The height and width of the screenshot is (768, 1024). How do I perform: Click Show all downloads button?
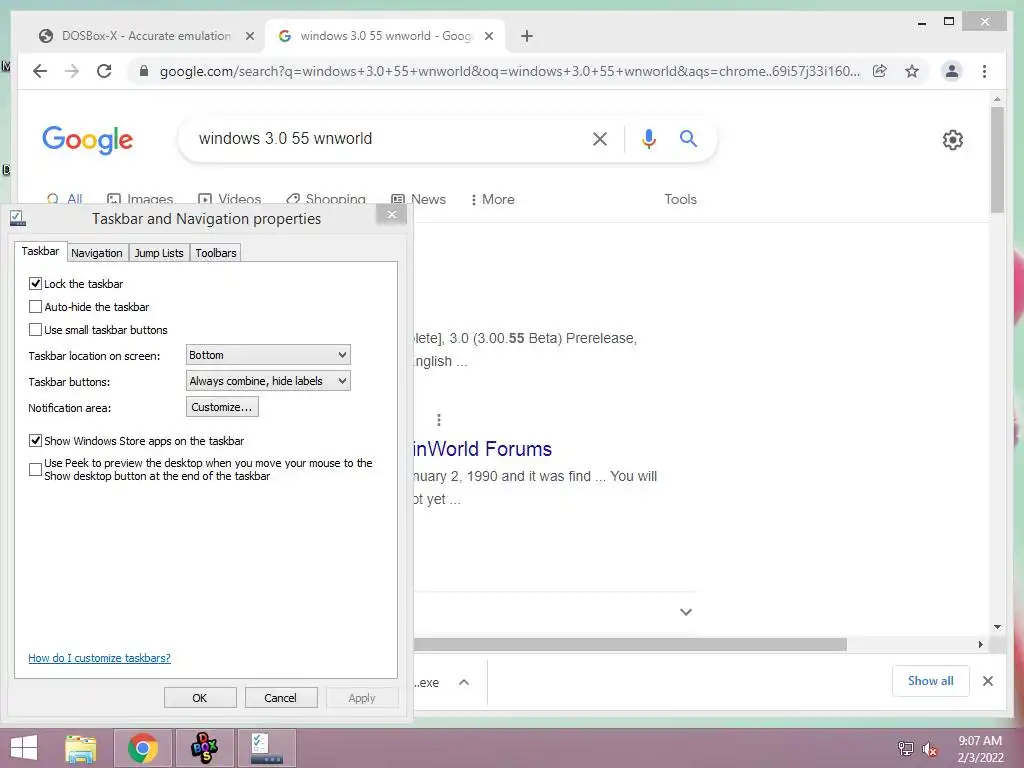coord(931,681)
